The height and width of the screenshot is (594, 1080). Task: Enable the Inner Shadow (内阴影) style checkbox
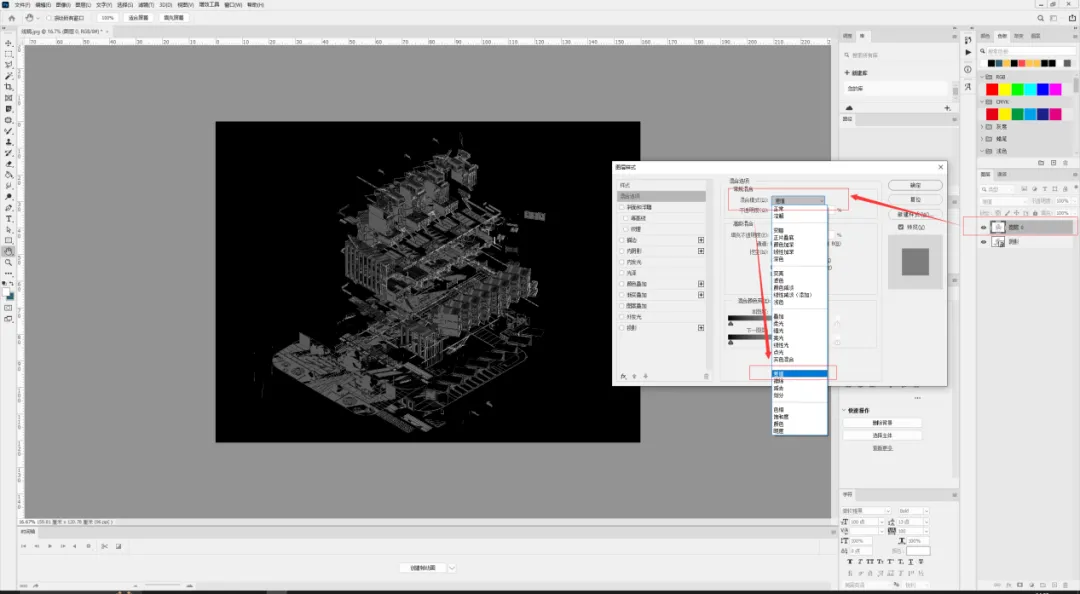click(x=622, y=251)
